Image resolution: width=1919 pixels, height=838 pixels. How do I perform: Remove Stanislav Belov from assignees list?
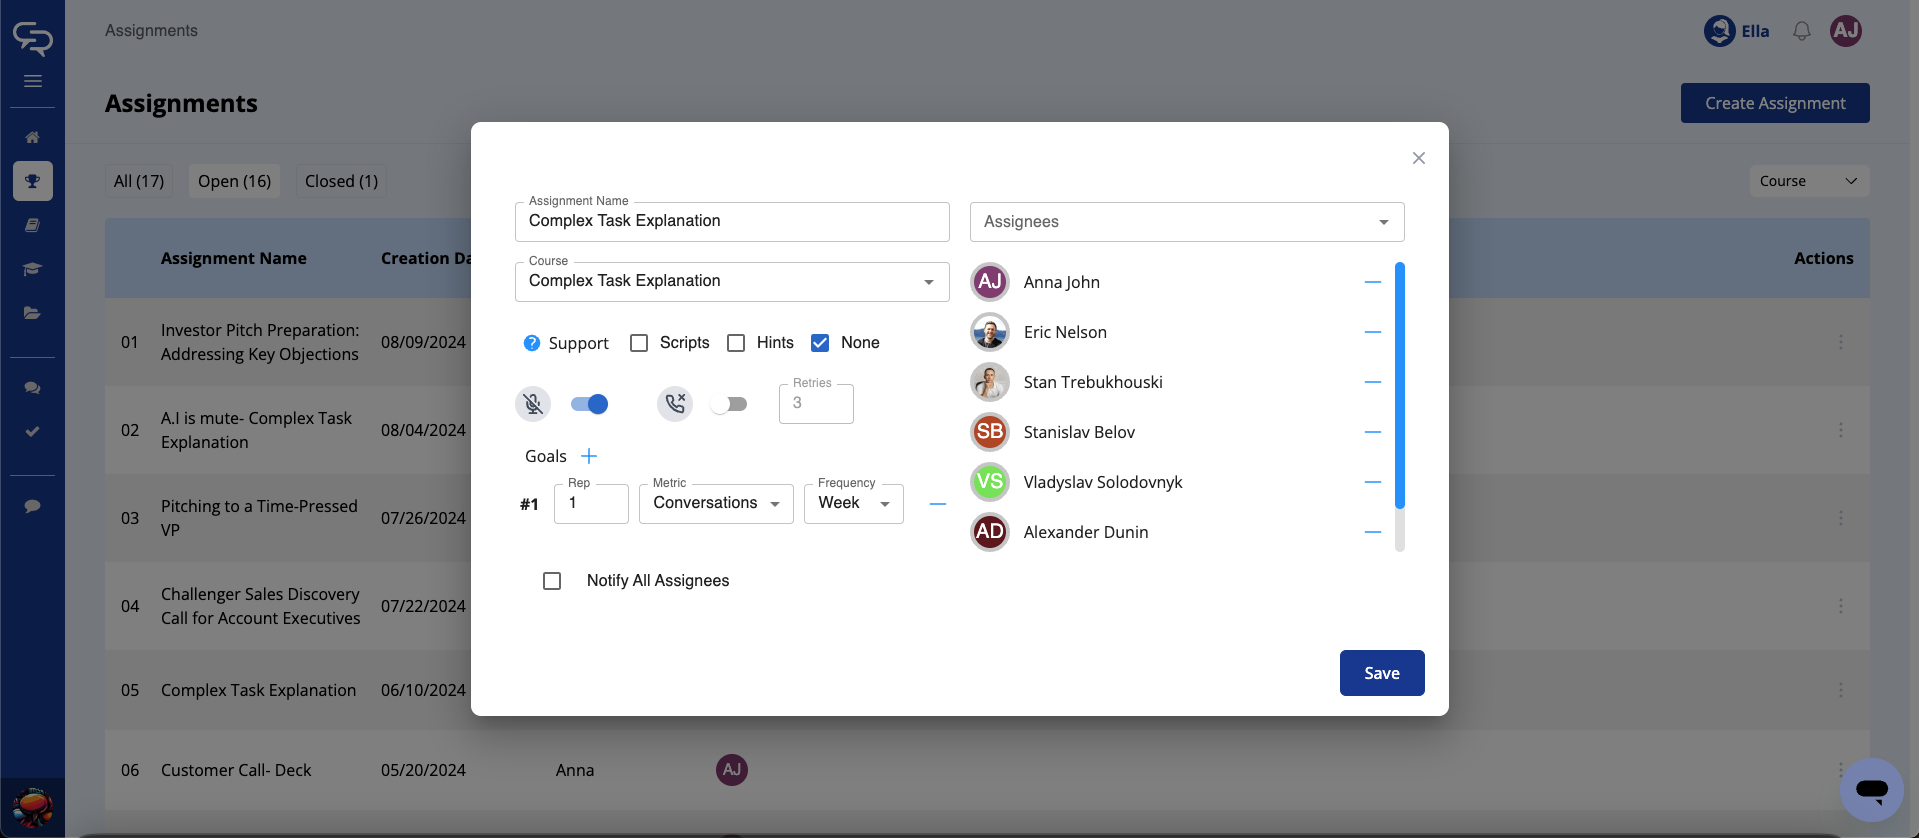coord(1372,432)
